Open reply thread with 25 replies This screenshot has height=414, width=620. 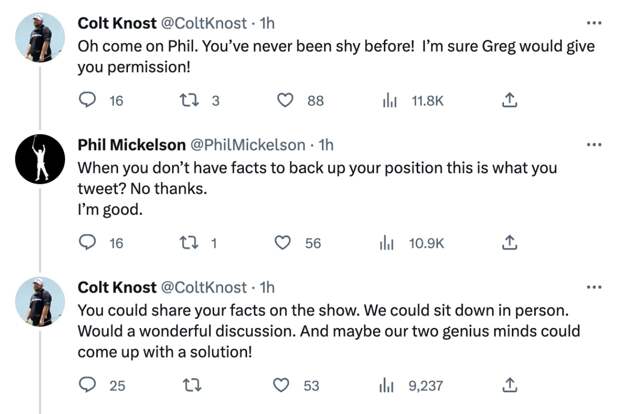click(x=87, y=384)
